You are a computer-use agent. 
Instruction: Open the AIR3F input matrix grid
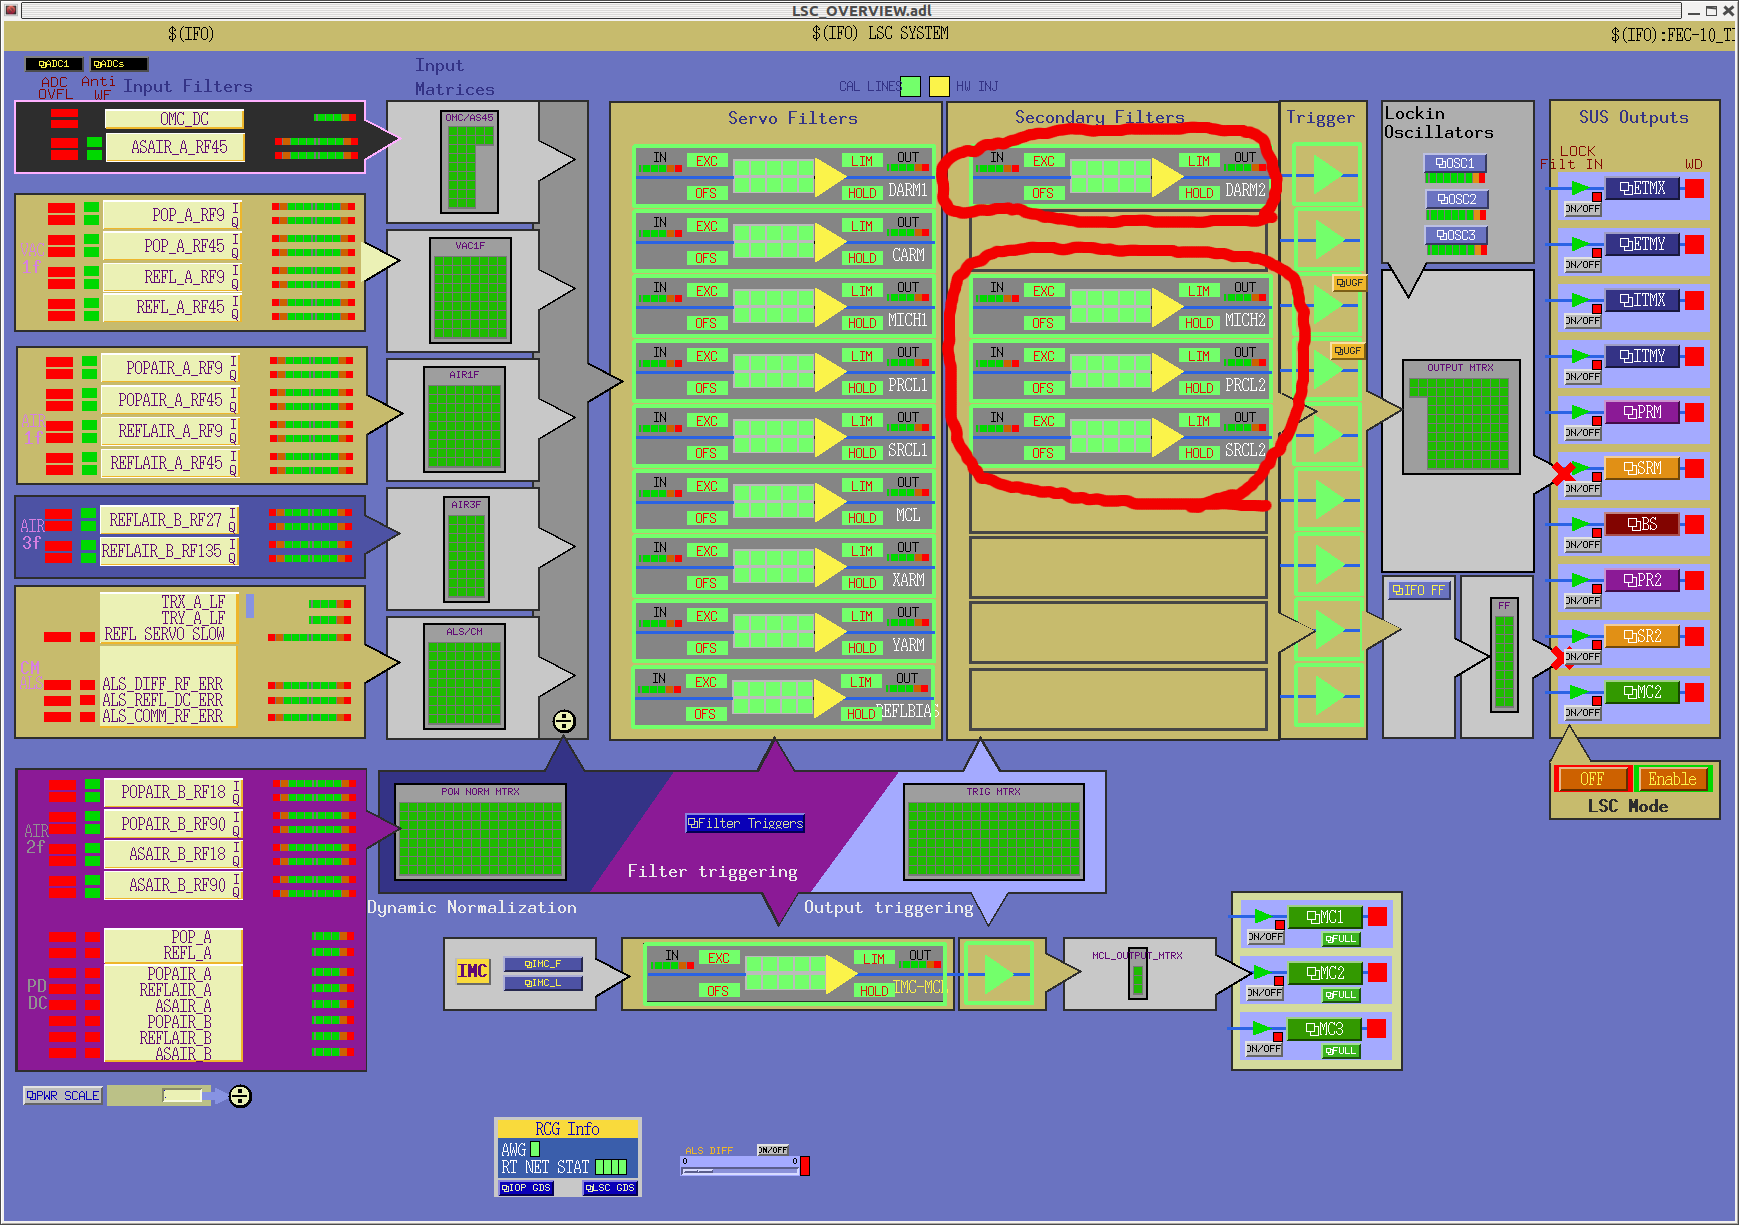(466, 549)
